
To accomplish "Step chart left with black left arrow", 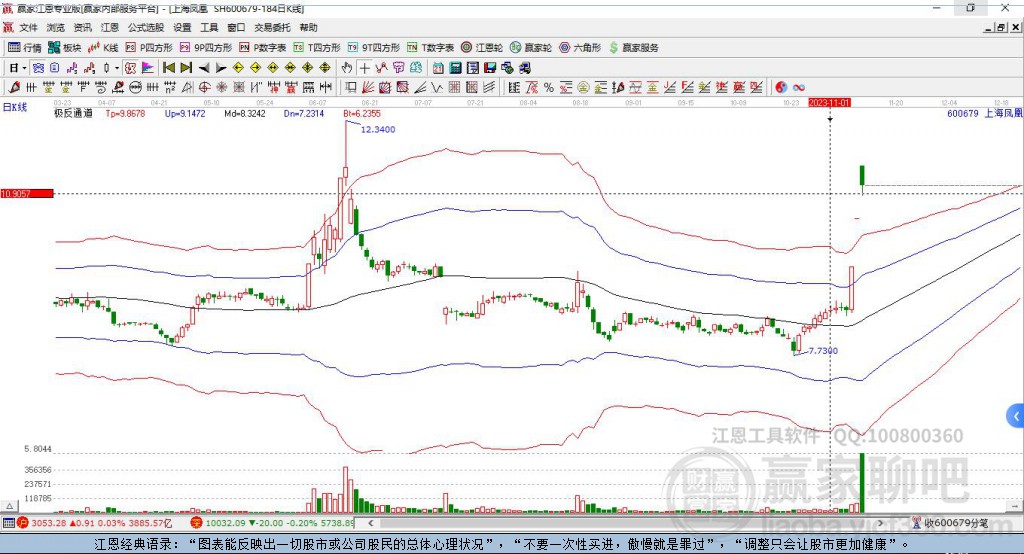I will click(x=204, y=68).
